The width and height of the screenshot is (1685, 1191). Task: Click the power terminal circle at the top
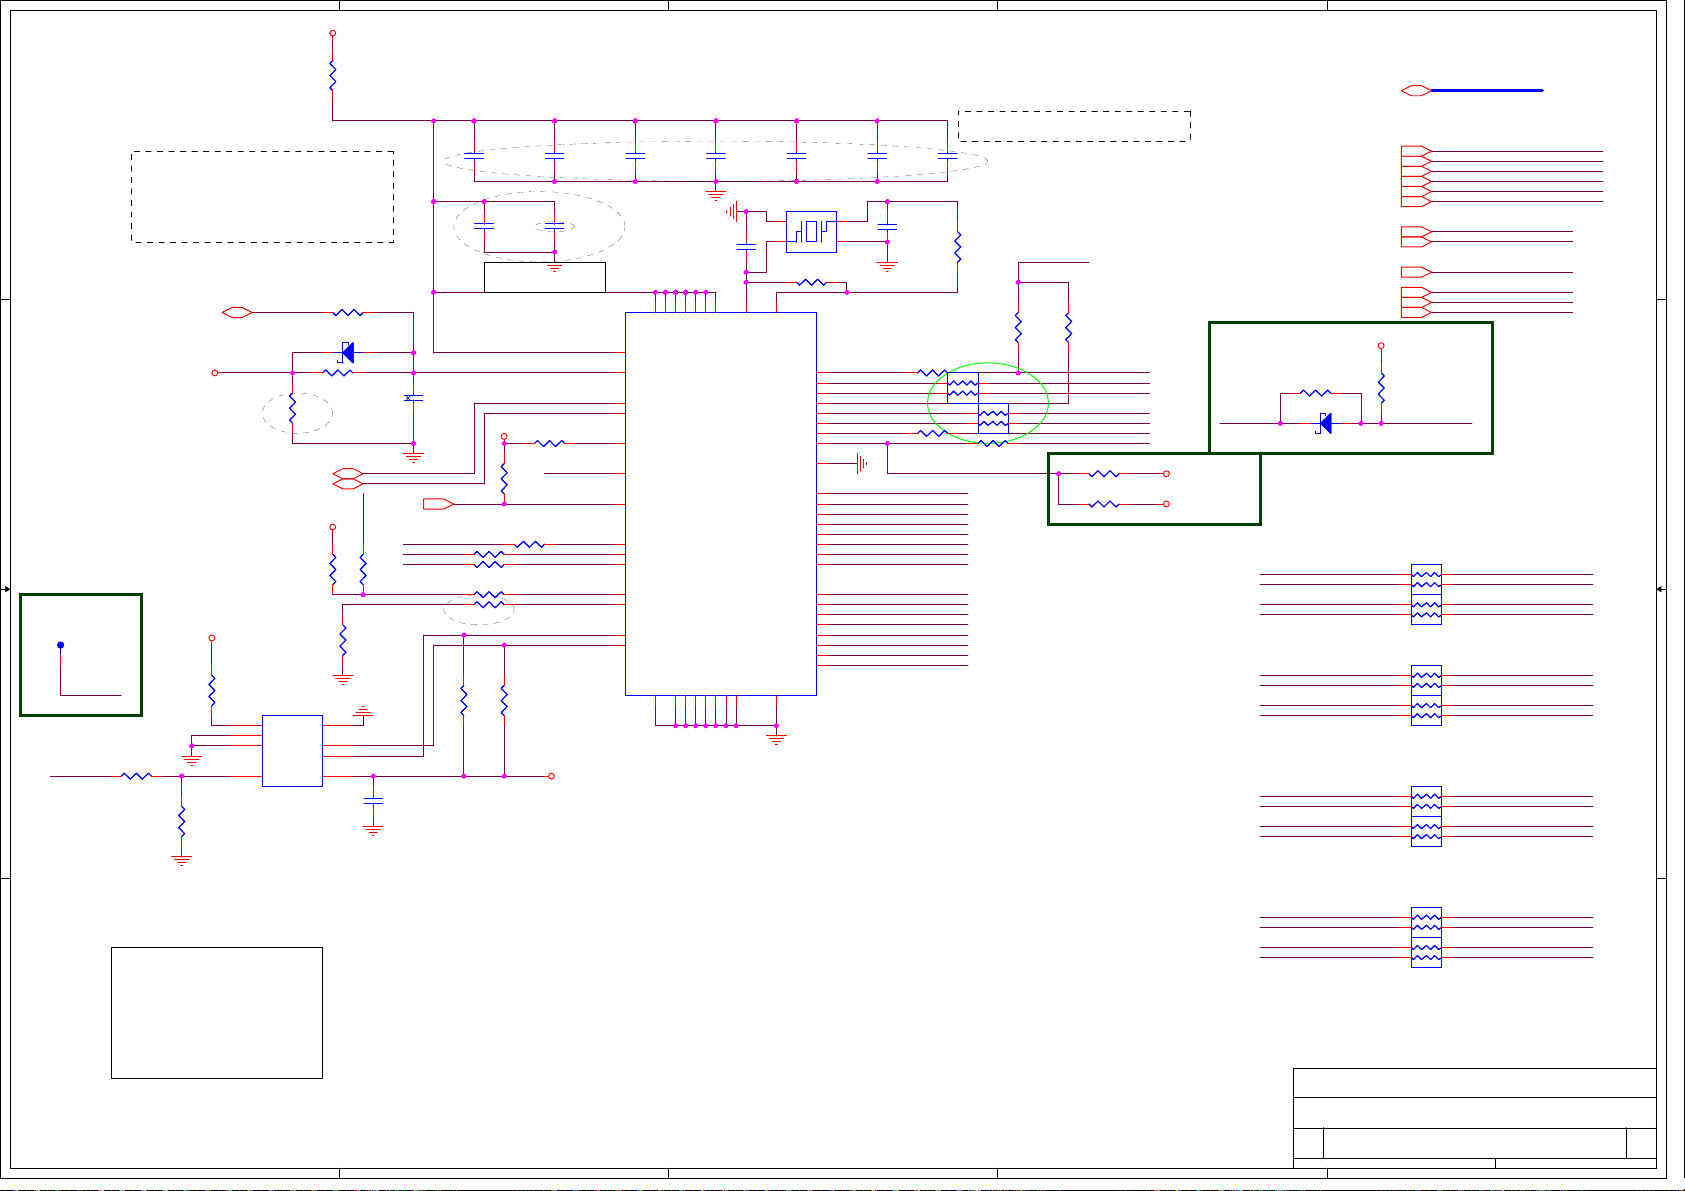pos(332,33)
